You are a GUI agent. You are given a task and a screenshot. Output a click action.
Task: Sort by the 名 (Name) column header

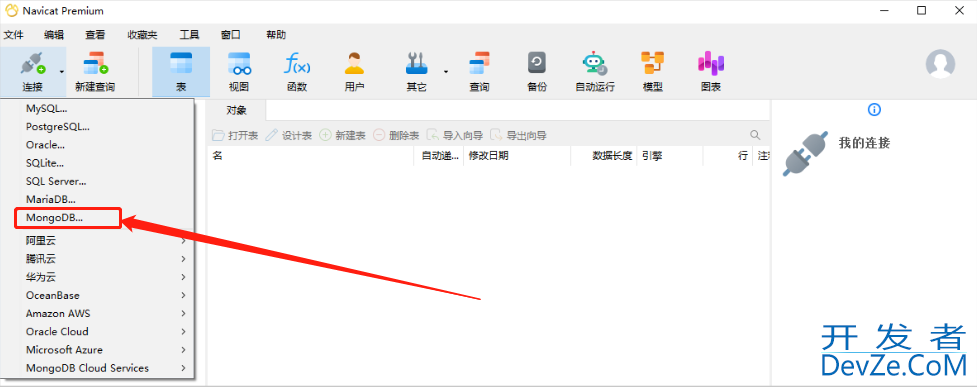click(311, 156)
